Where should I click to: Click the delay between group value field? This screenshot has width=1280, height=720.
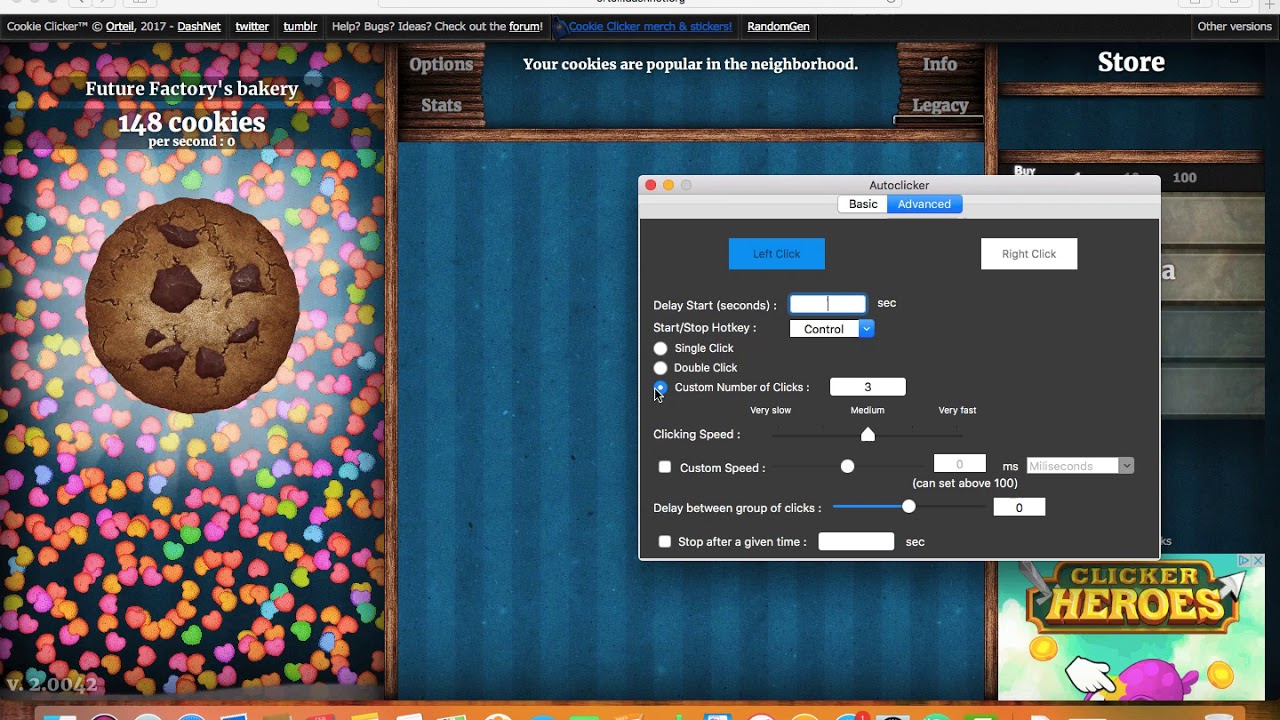[1019, 508]
